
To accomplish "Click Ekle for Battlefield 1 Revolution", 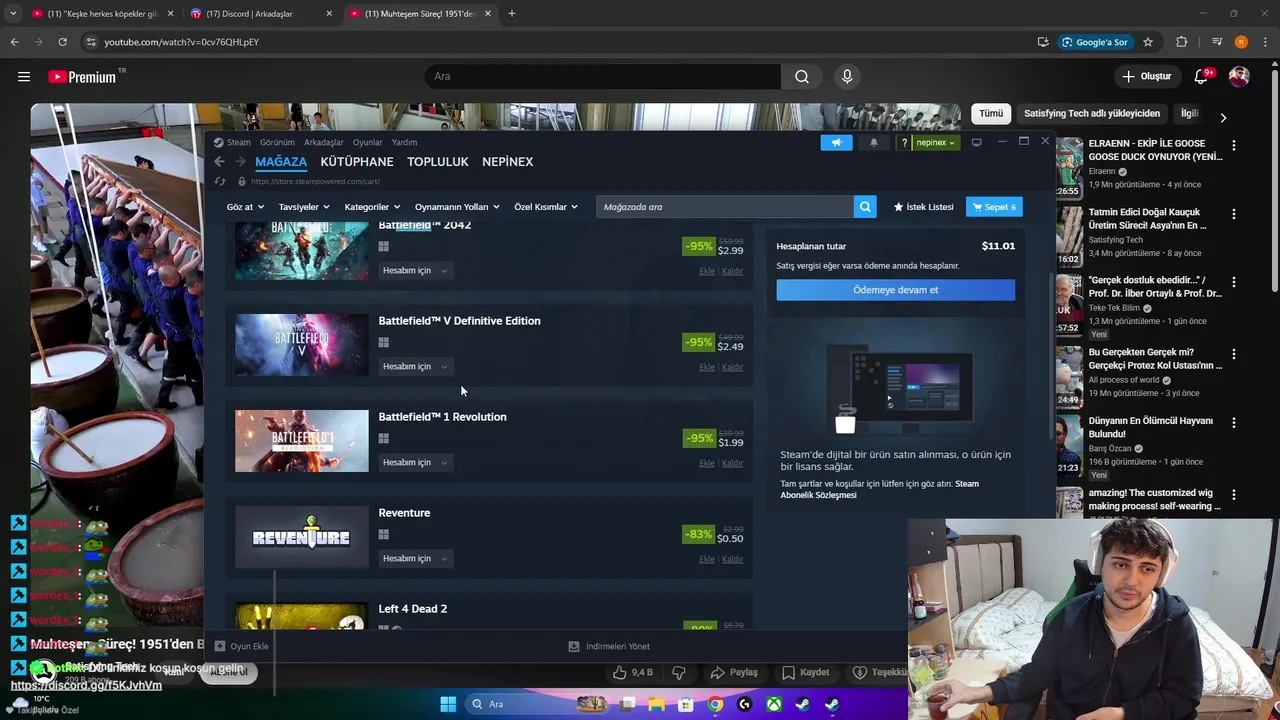I will tap(707, 463).
